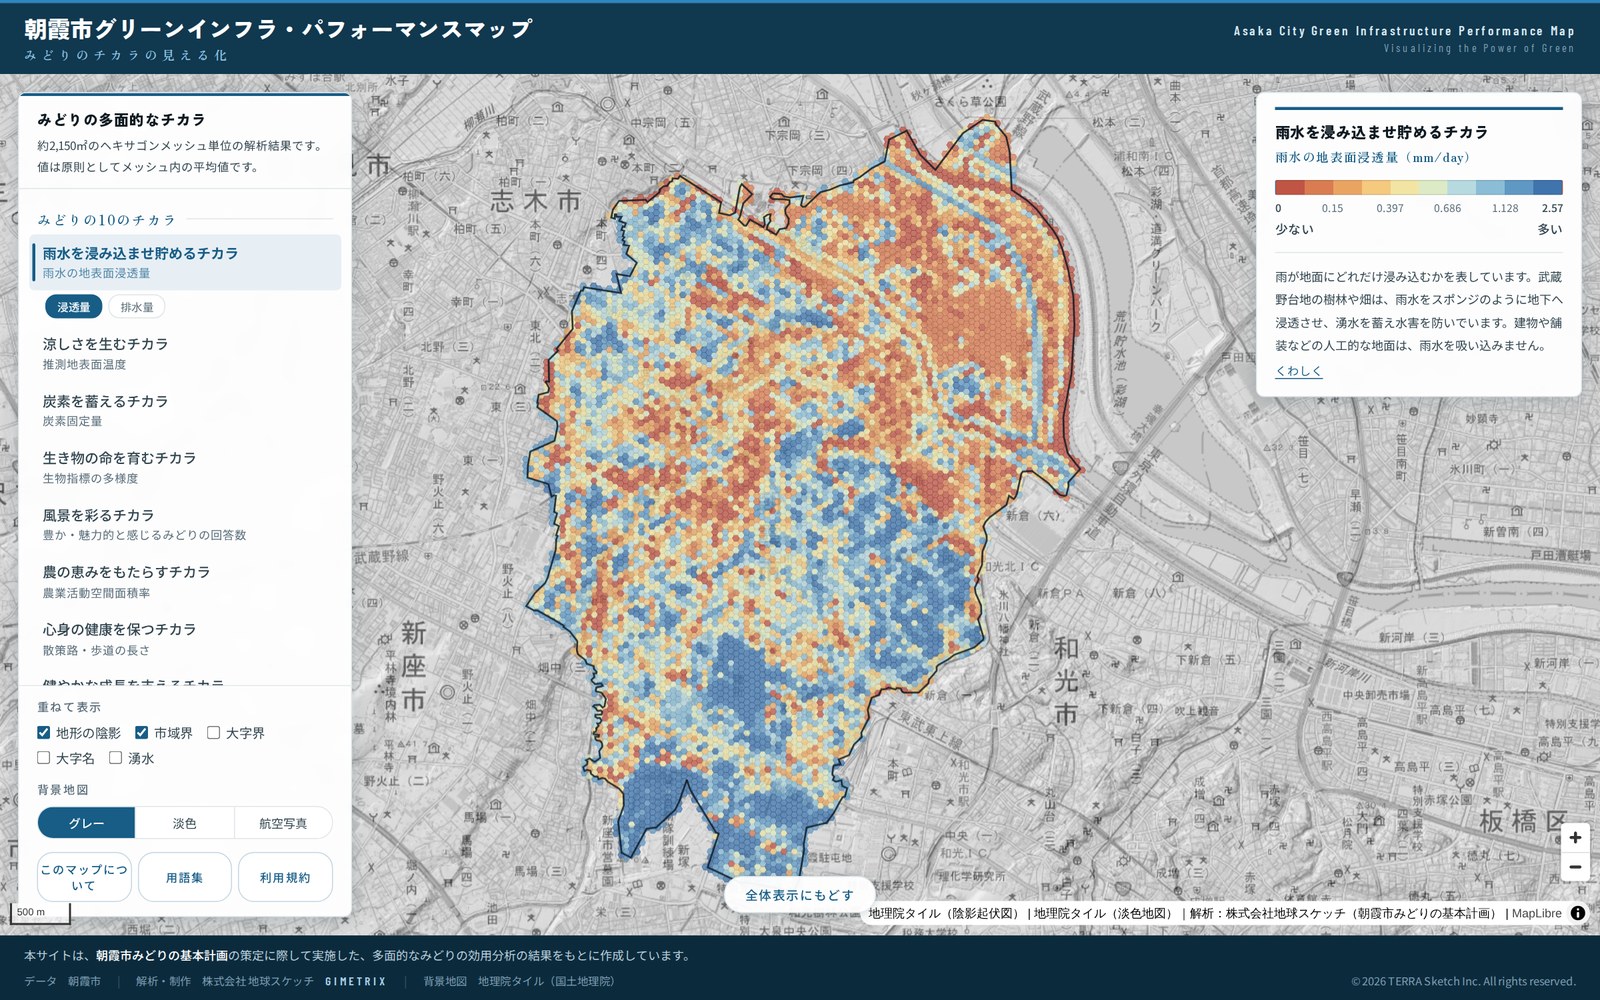Toggle the 地形の陰影 checkbox

click(44, 733)
